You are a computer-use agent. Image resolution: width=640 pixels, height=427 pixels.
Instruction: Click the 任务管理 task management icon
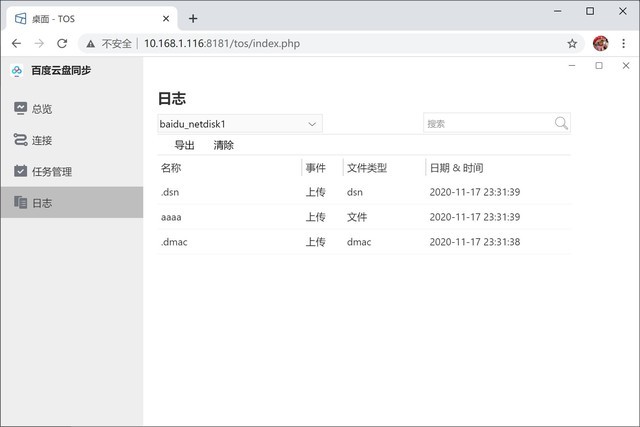coord(20,171)
